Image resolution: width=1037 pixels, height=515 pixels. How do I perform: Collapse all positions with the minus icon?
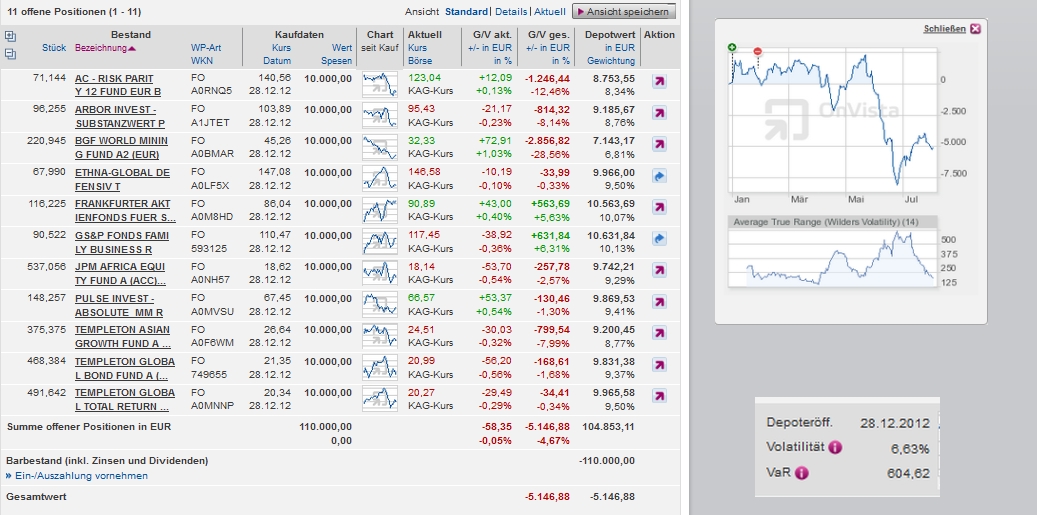click(x=10, y=52)
